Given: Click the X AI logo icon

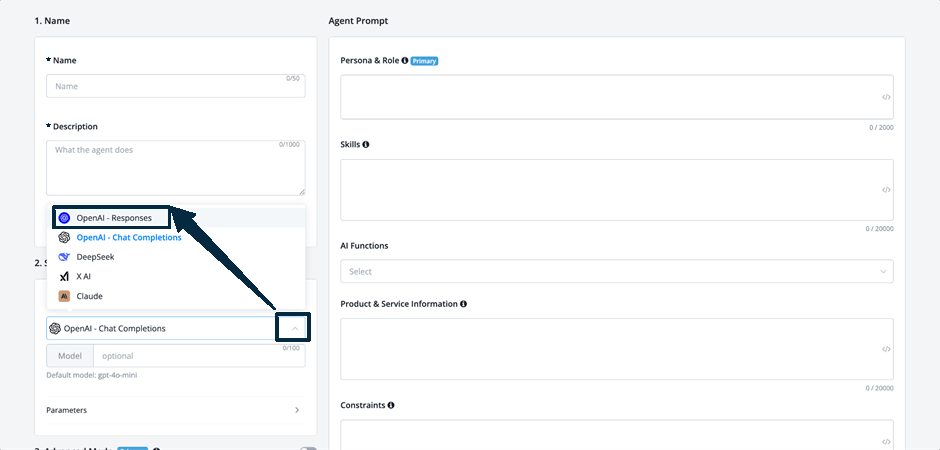Looking at the screenshot, I should pos(64,276).
